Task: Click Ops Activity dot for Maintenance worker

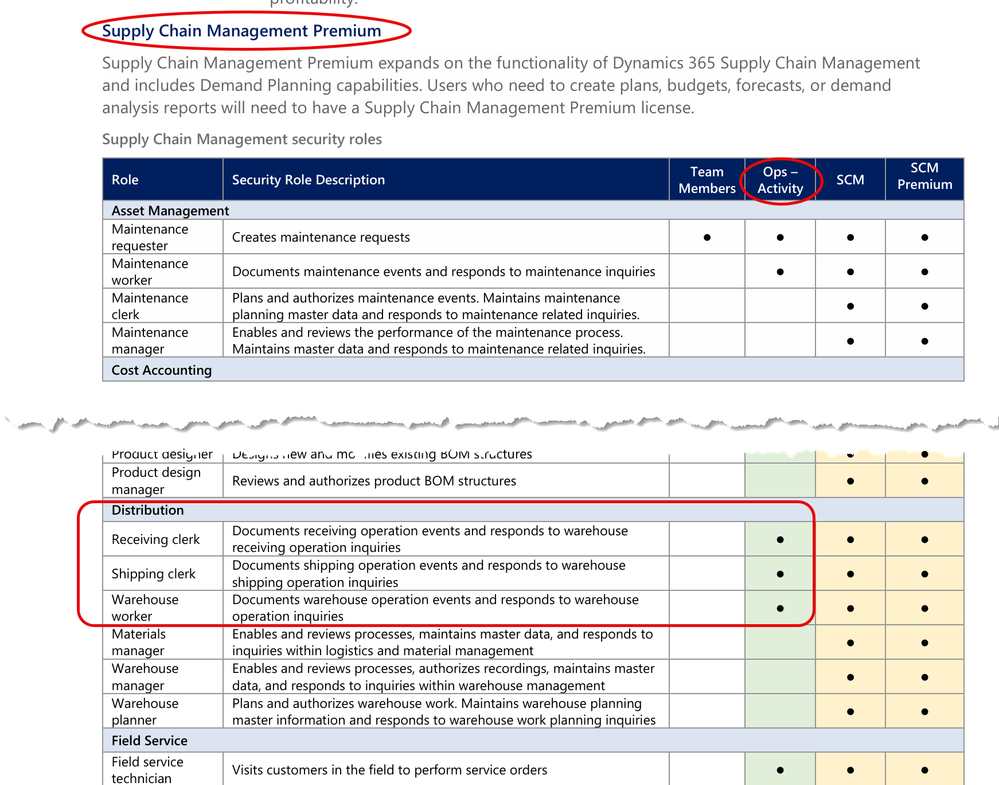Action: tap(780, 272)
